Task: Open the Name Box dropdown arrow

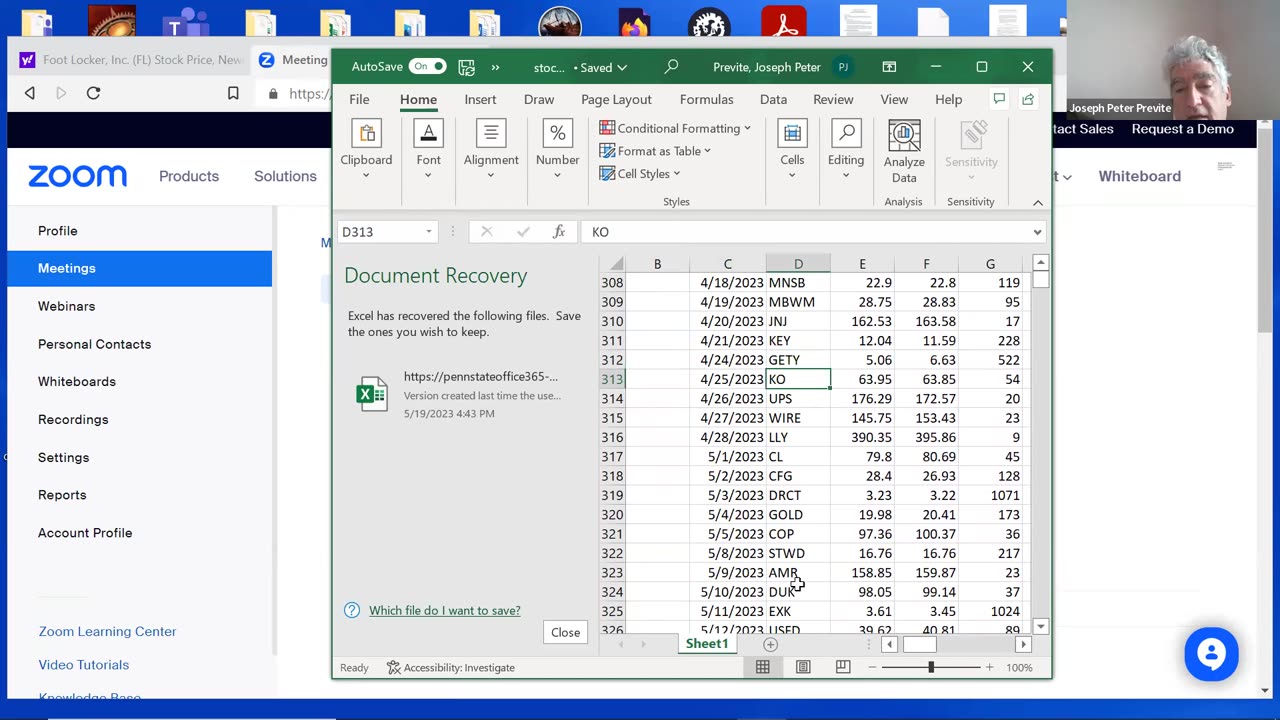Action: tap(429, 232)
